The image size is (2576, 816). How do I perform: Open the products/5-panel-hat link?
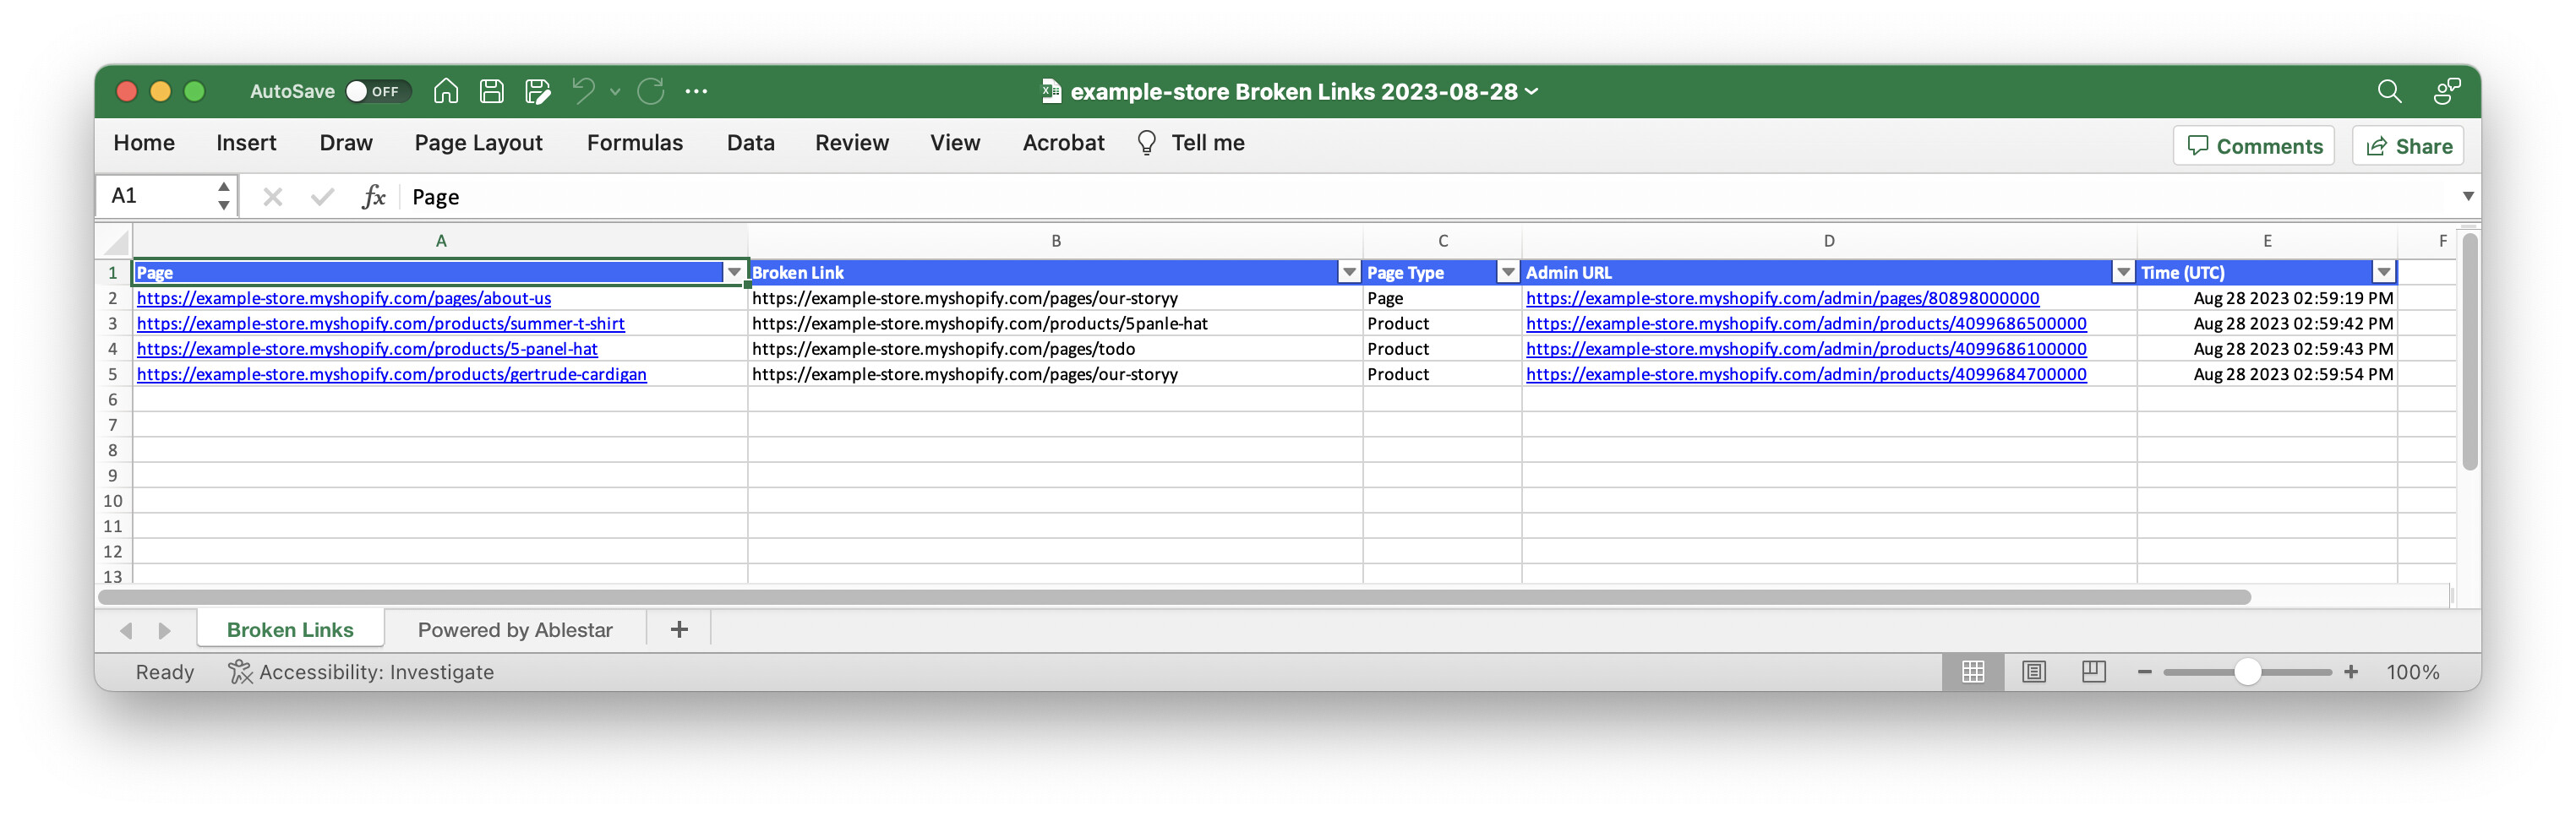point(367,349)
